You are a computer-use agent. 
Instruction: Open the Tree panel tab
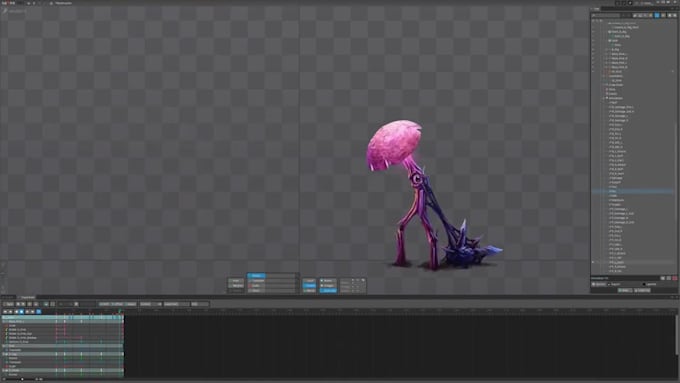(596, 9)
